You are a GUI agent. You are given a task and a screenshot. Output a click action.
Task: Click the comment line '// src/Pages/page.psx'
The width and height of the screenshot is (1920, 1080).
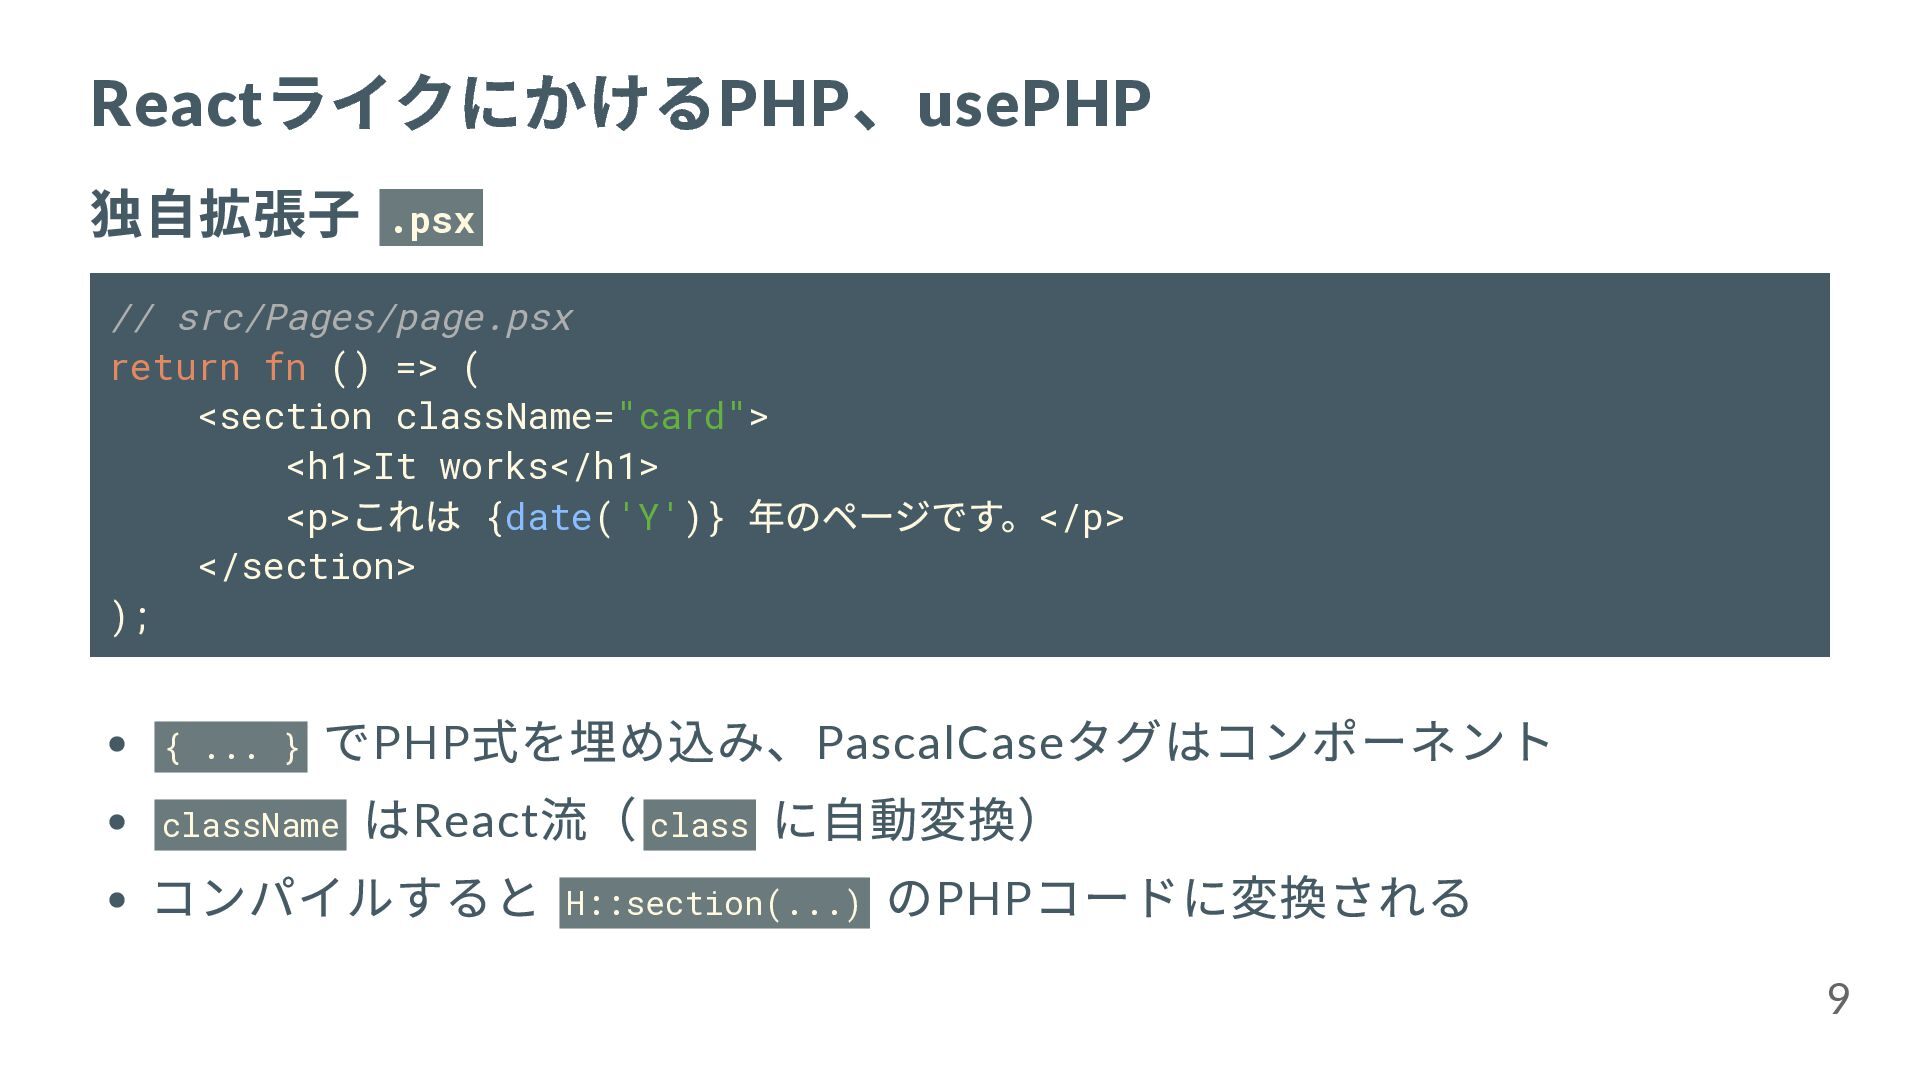341,318
